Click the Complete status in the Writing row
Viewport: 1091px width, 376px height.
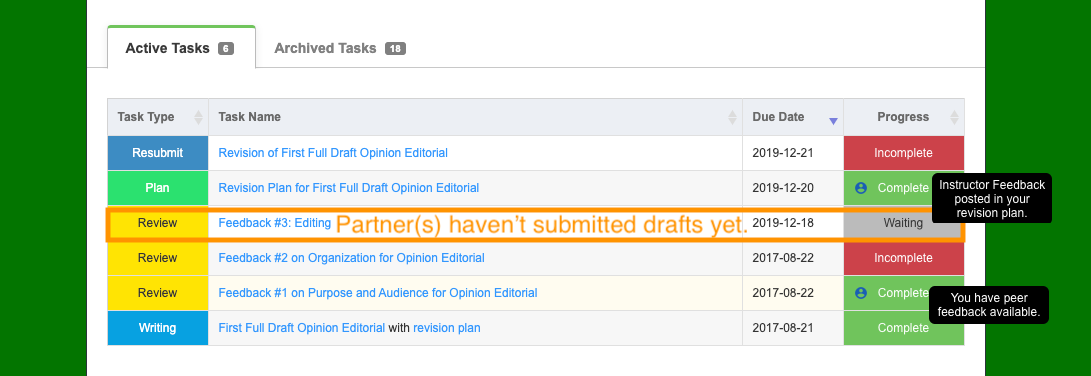(903, 328)
